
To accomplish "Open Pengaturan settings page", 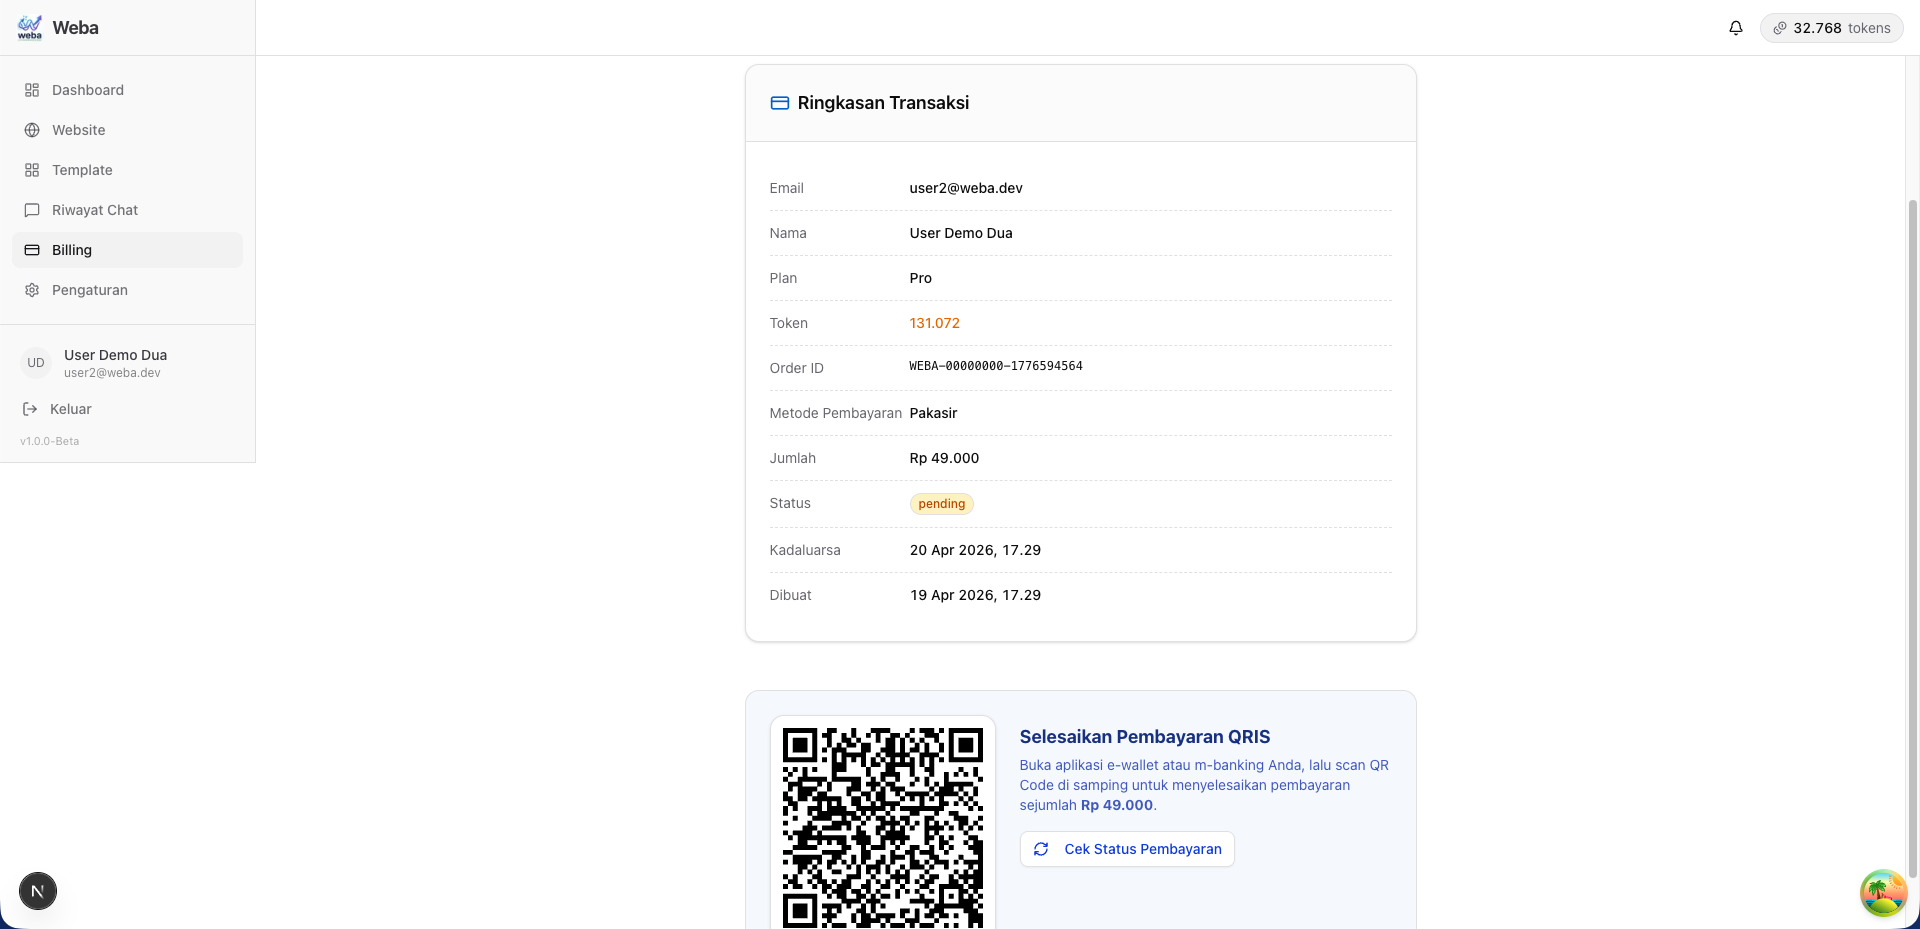I will (127, 290).
